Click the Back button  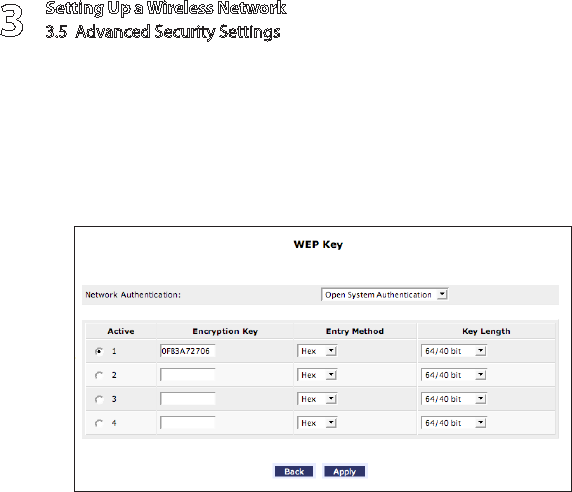pyautogui.click(x=294, y=472)
